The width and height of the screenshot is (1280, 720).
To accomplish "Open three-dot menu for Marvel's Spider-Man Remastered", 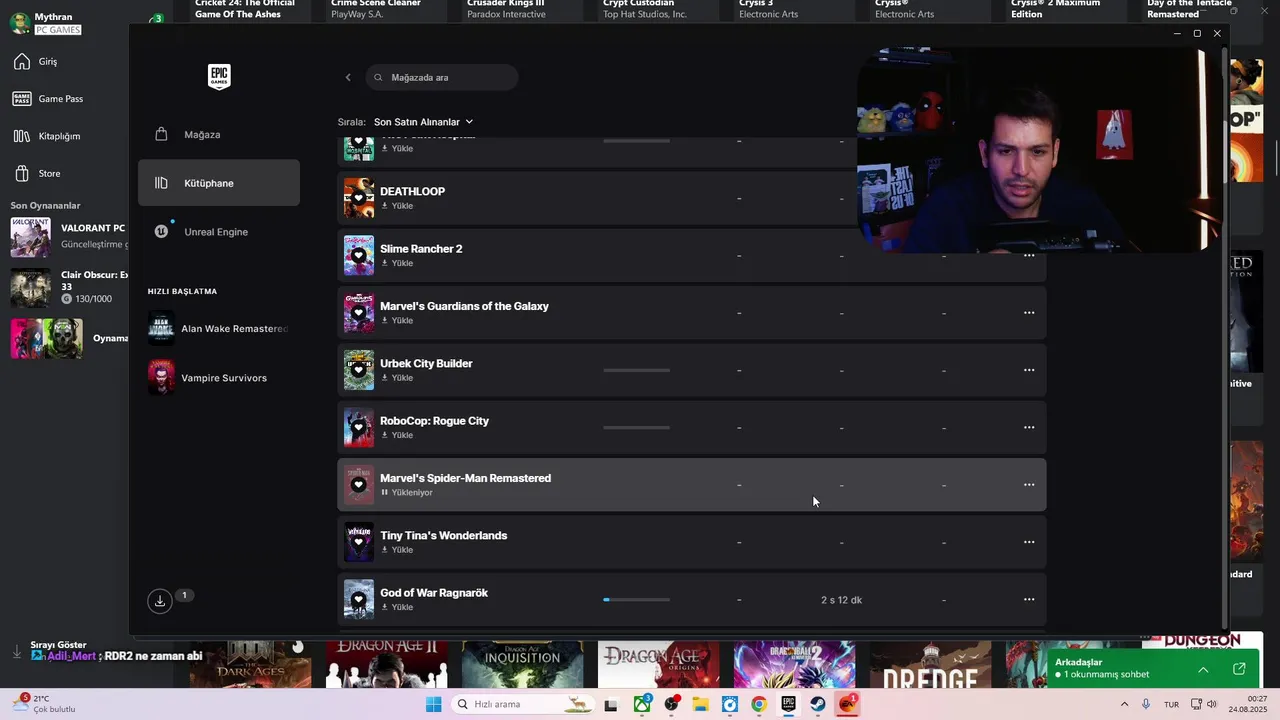I will pyautogui.click(x=1029, y=485).
